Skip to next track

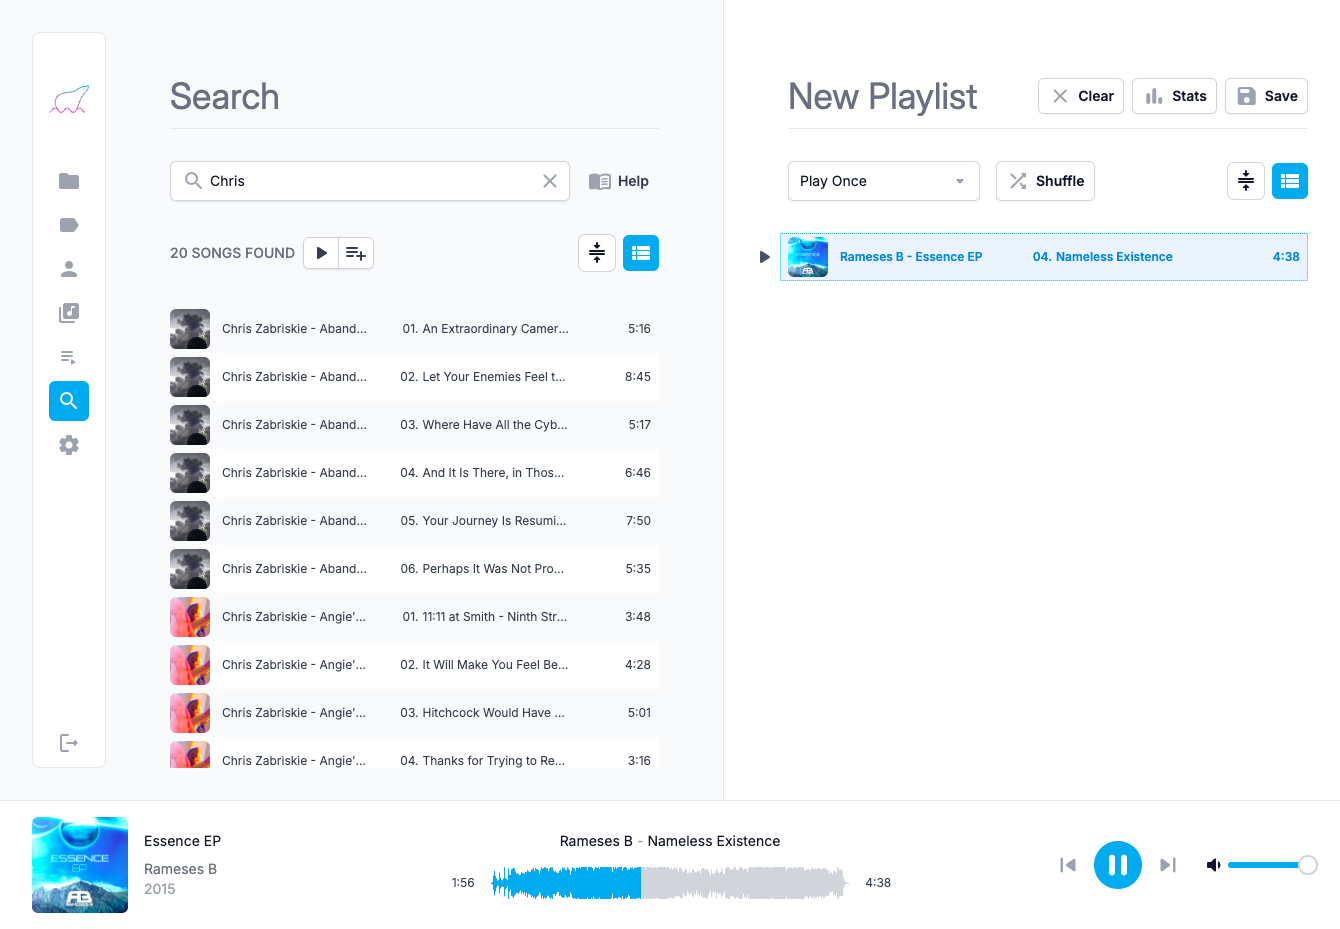(1168, 865)
